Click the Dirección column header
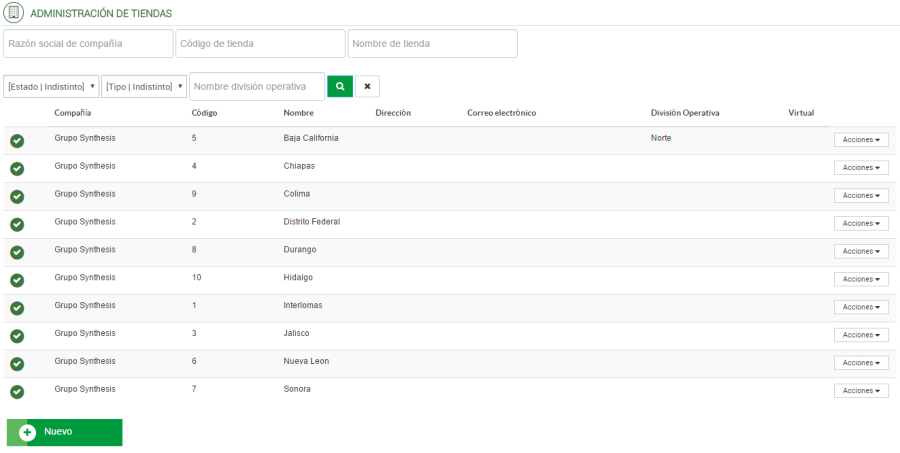This screenshot has height=453, width=900. [x=393, y=113]
